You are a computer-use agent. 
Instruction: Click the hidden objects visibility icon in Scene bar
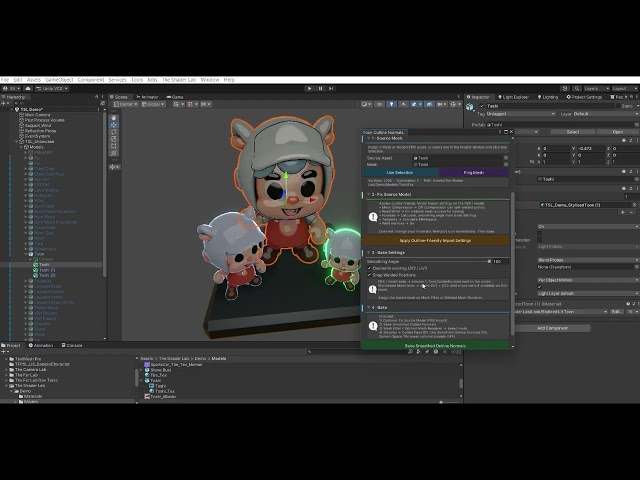tap(429, 104)
